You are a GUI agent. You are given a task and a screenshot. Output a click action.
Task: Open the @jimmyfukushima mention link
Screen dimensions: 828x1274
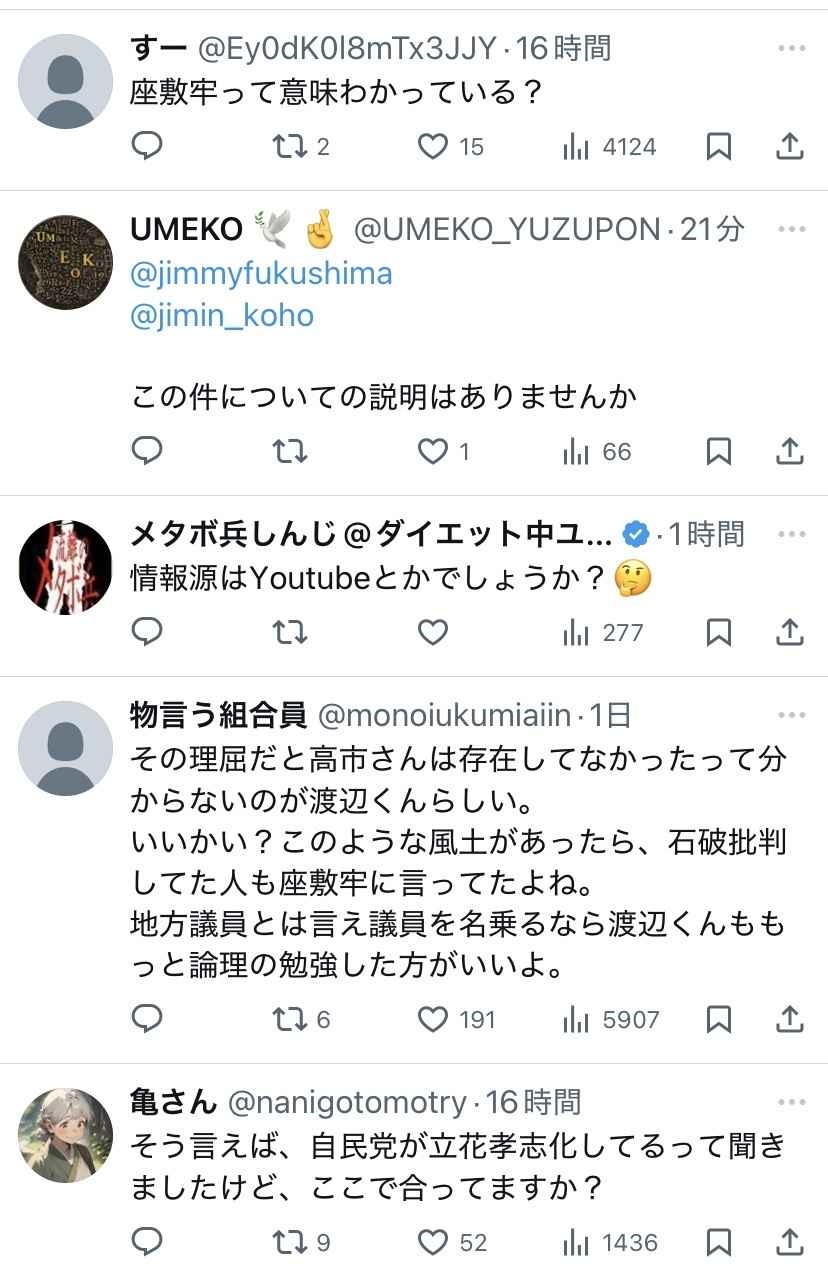click(261, 273)
